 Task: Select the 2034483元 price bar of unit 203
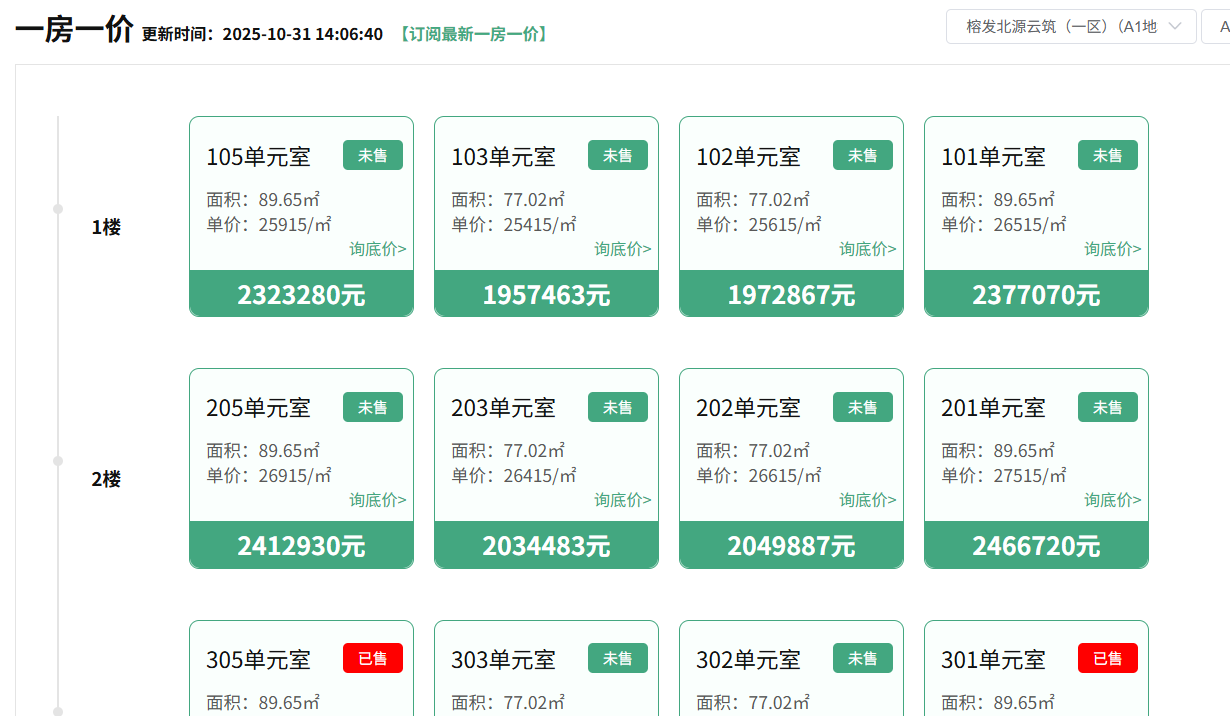[x=546, y=545]
